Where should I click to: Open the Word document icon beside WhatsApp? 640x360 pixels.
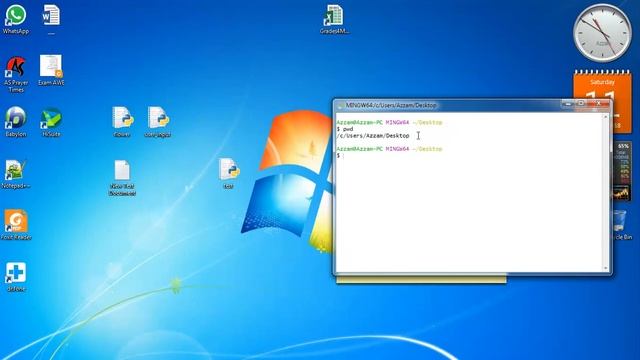point(51,18)
